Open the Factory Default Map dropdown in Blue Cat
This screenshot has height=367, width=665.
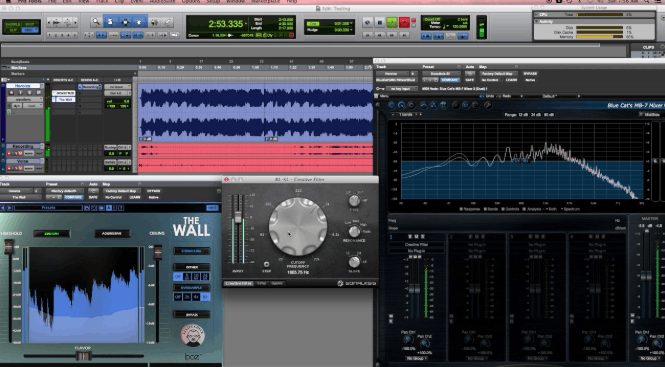(x=498, y=73)
